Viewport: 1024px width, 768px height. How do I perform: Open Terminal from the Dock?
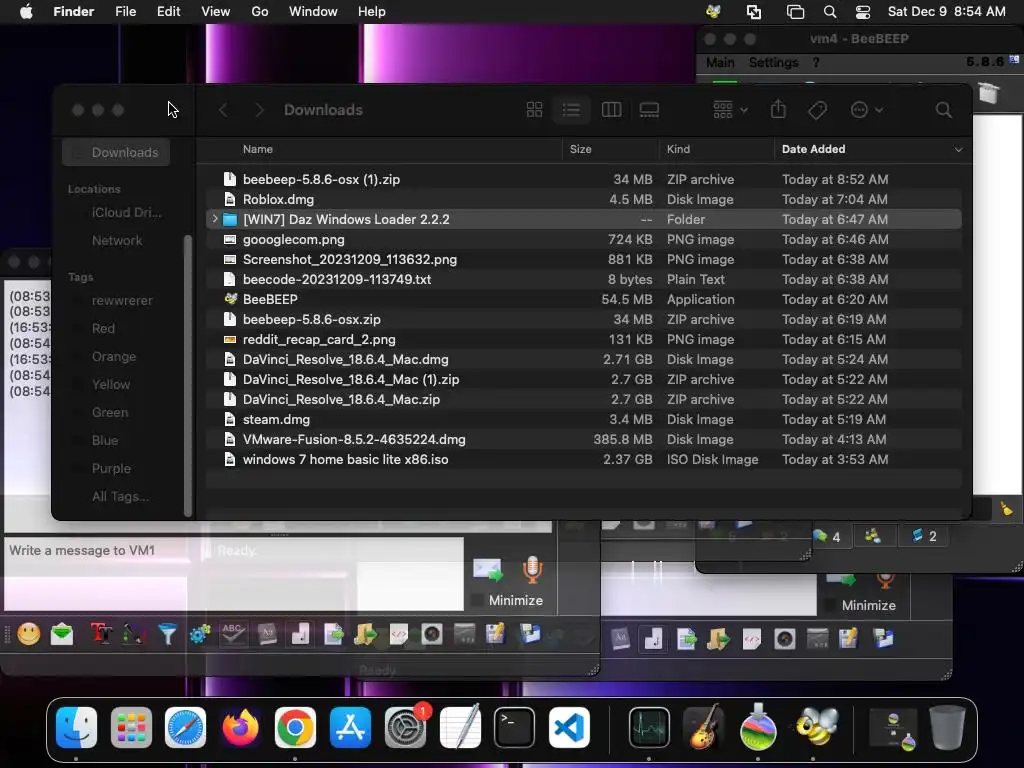pyautogui.click(x=515, y=728)
